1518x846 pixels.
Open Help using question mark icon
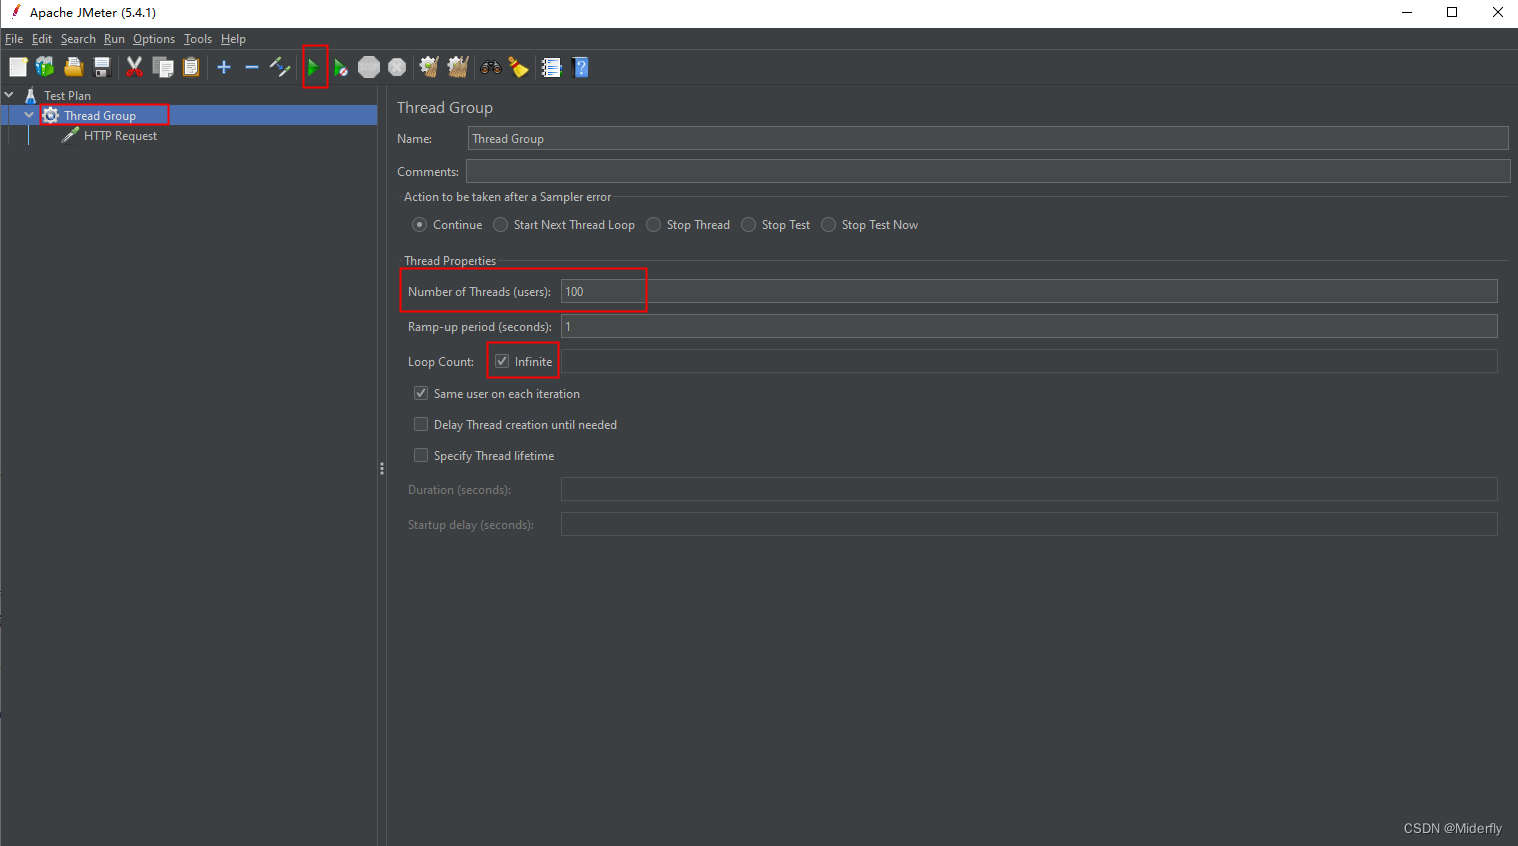[580, 67]
